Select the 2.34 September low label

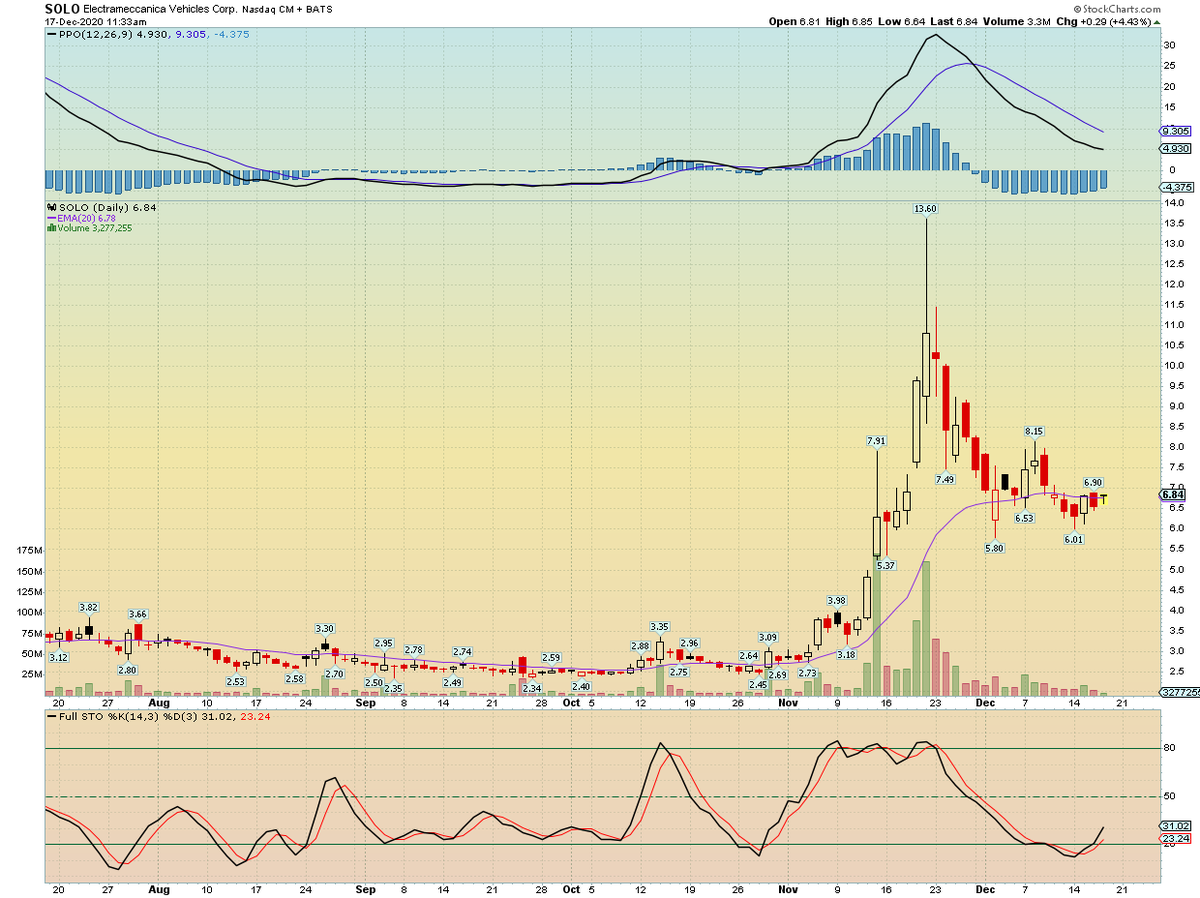(531, 688)
